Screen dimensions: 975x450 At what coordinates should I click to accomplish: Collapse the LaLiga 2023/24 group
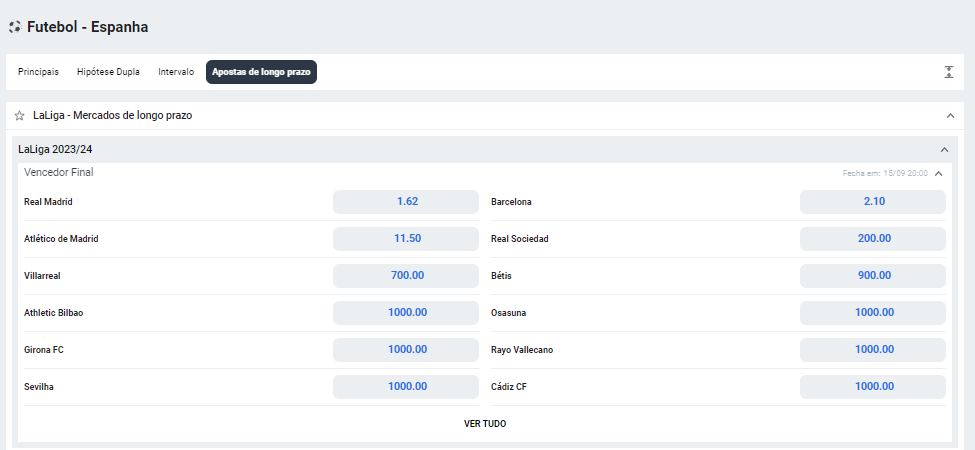(x=945, y=150)
